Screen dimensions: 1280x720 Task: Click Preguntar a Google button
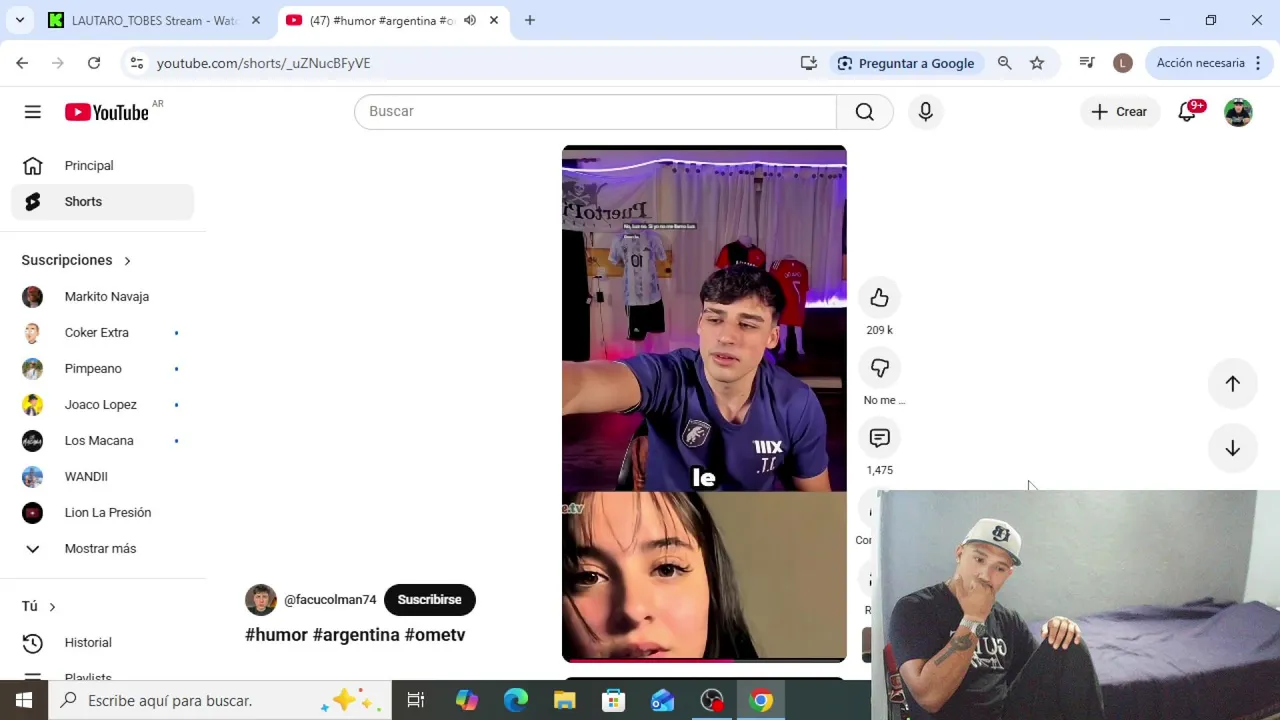point(906,63)
